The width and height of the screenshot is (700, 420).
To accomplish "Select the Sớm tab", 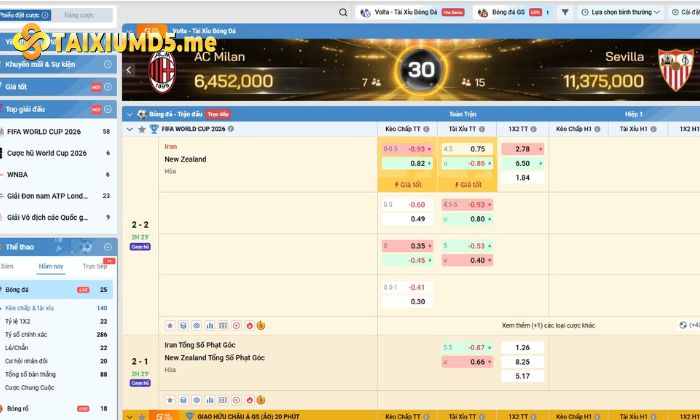I will [7, 266].
